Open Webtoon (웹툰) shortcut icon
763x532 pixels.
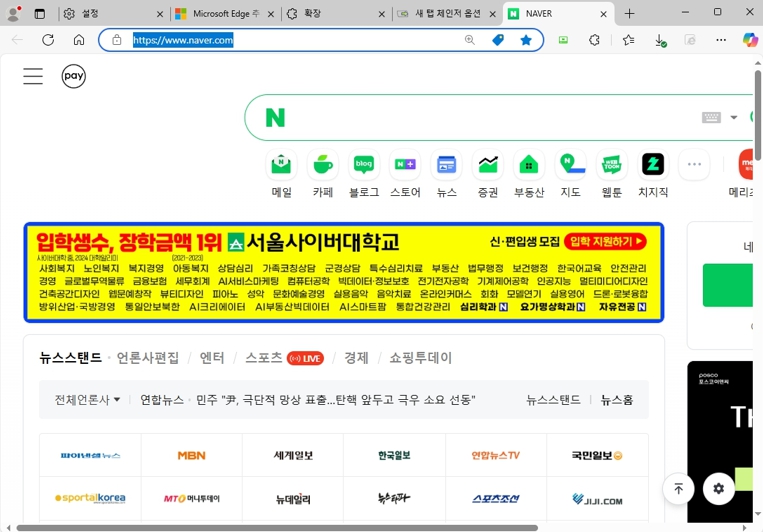tap(612, 165)
